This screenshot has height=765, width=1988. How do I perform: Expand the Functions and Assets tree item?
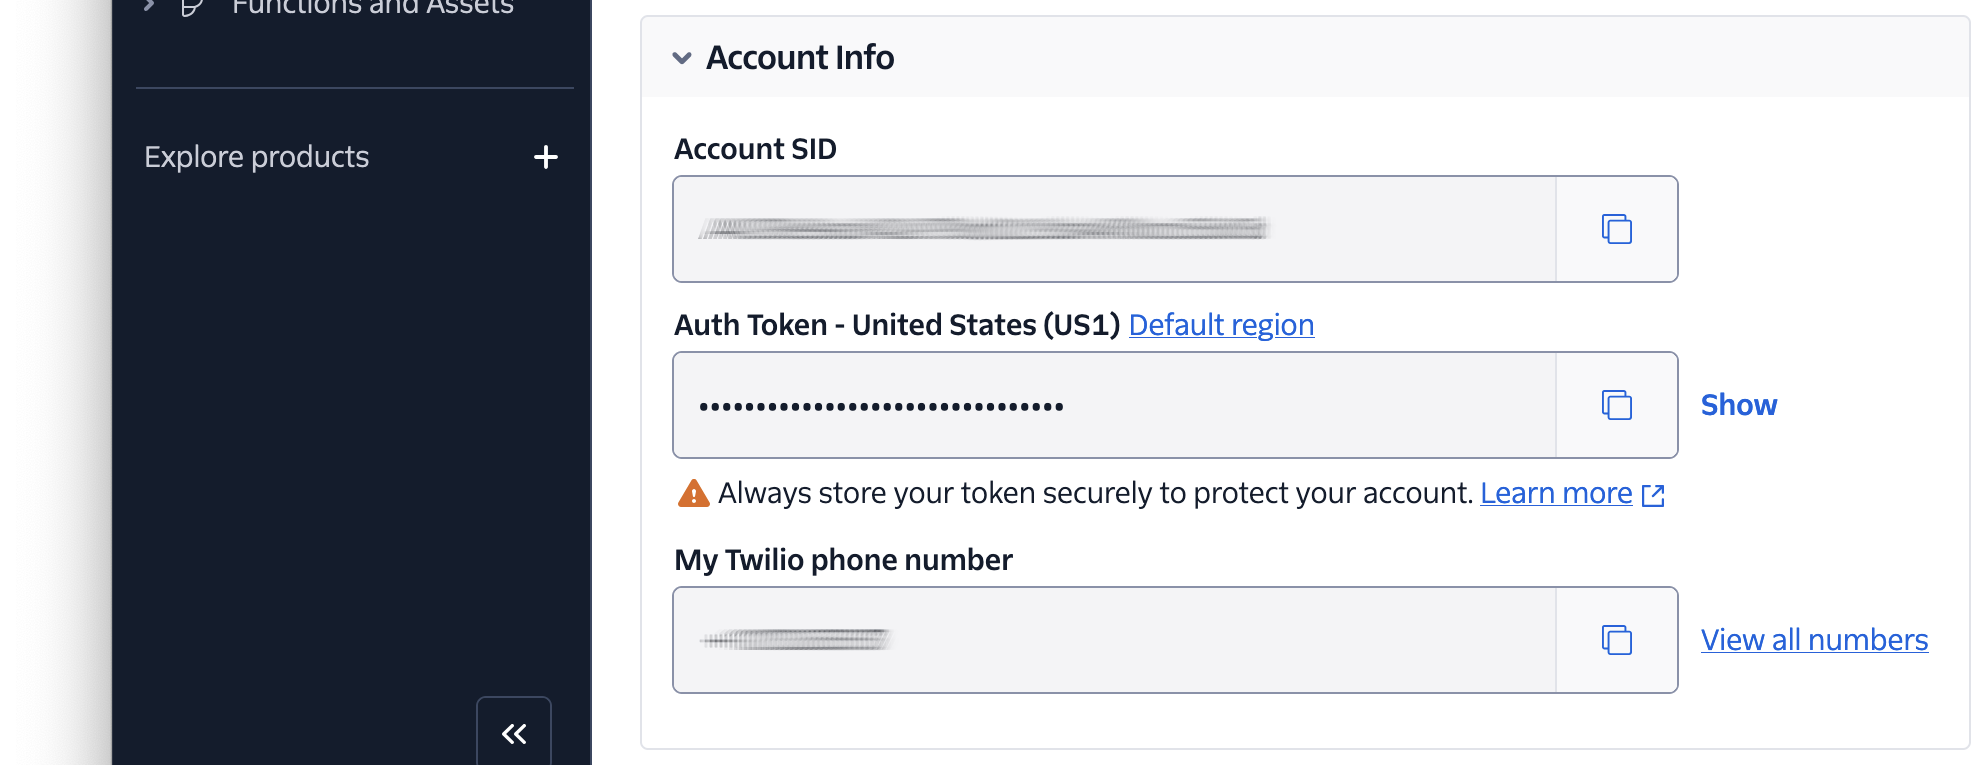148,5
